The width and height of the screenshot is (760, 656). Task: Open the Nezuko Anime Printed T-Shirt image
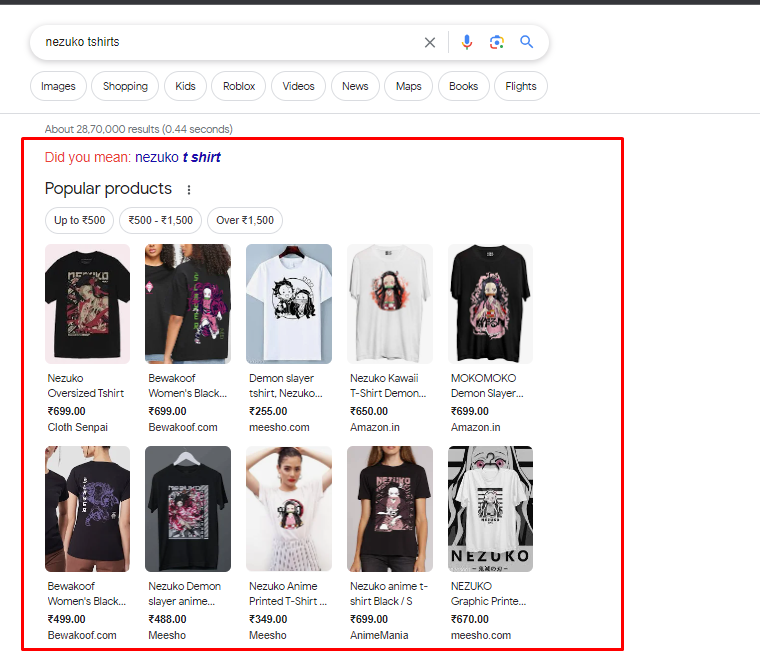tap(289, 509)
